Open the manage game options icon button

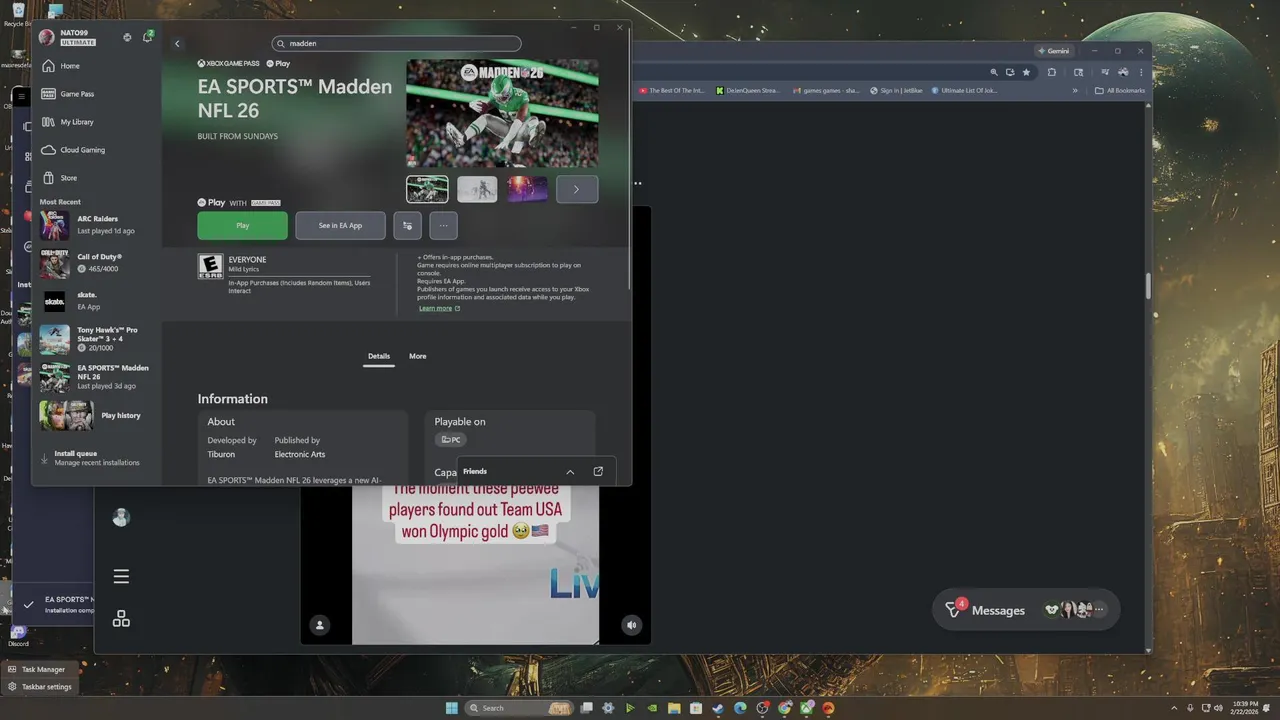point(407,226)
